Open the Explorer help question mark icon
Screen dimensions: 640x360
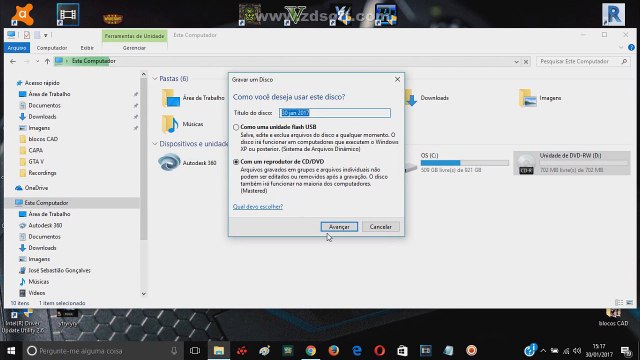coord(631,48)
